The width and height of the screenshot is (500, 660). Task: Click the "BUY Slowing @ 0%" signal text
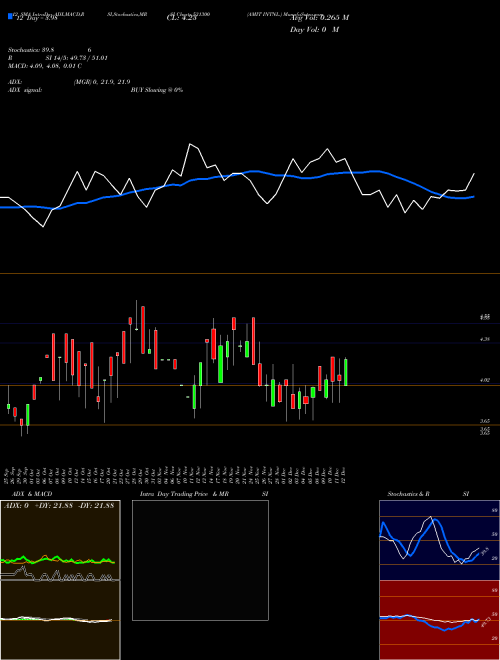click(157, 90)
